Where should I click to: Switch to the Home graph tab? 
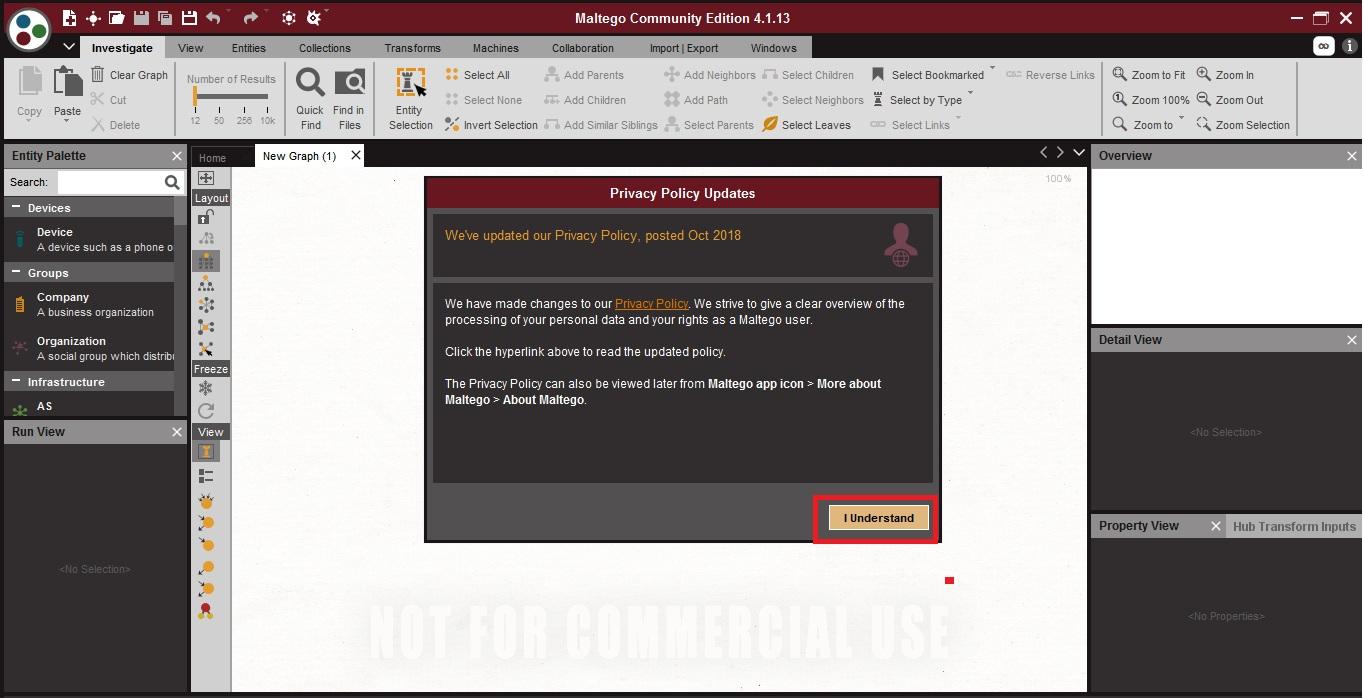[212, 158]
